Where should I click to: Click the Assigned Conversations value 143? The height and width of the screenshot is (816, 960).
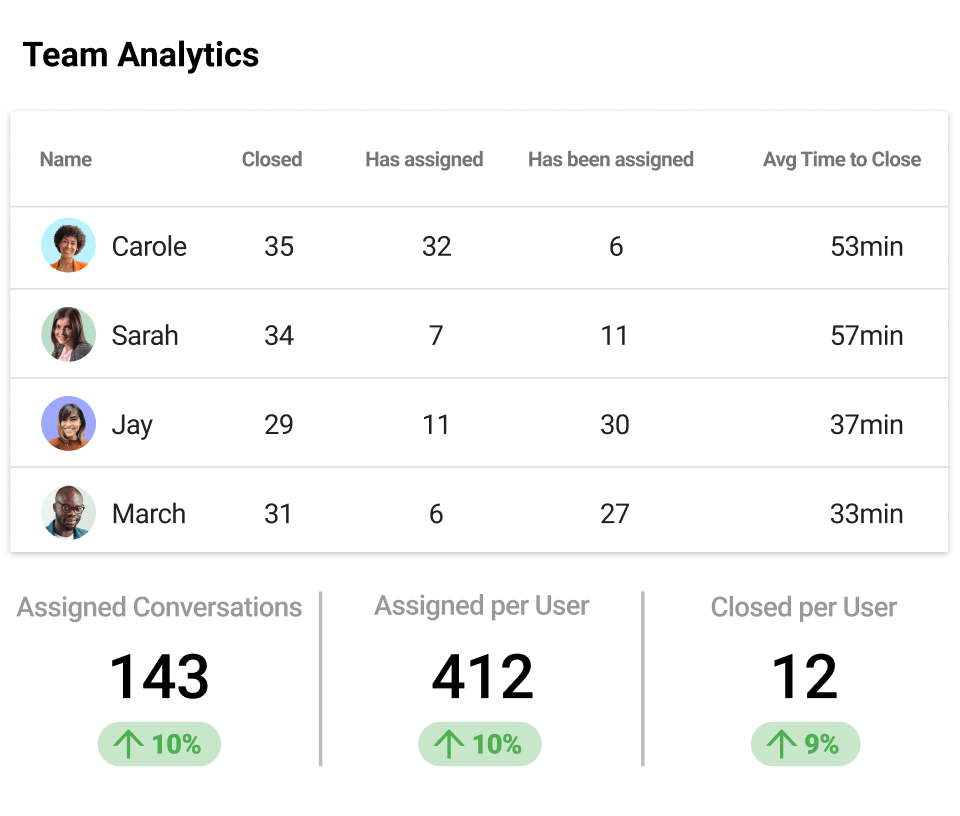[x=159, y=677]
